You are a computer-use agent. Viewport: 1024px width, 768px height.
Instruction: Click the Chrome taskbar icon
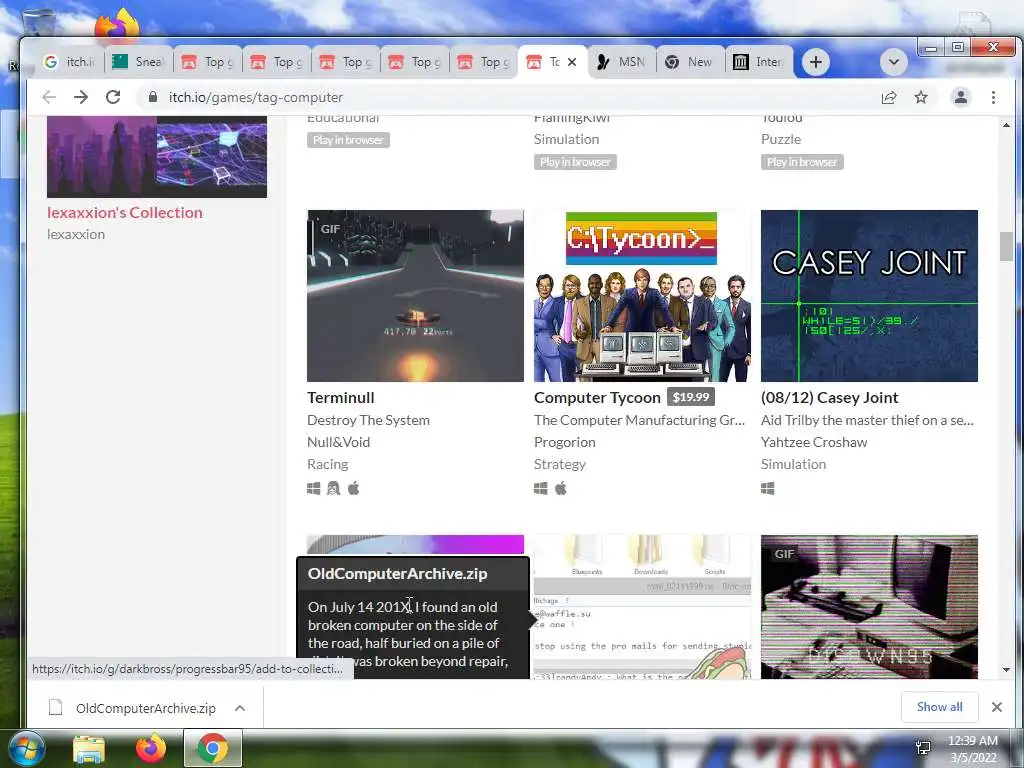(x=213, y=748)
